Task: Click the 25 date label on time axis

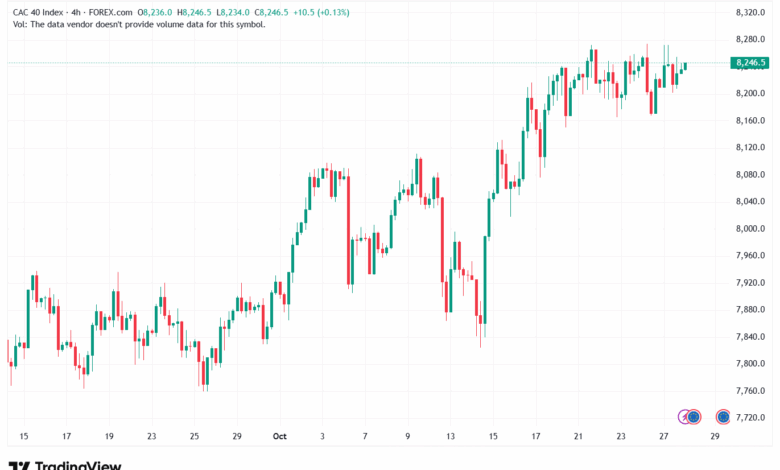Action: [193, 437]
